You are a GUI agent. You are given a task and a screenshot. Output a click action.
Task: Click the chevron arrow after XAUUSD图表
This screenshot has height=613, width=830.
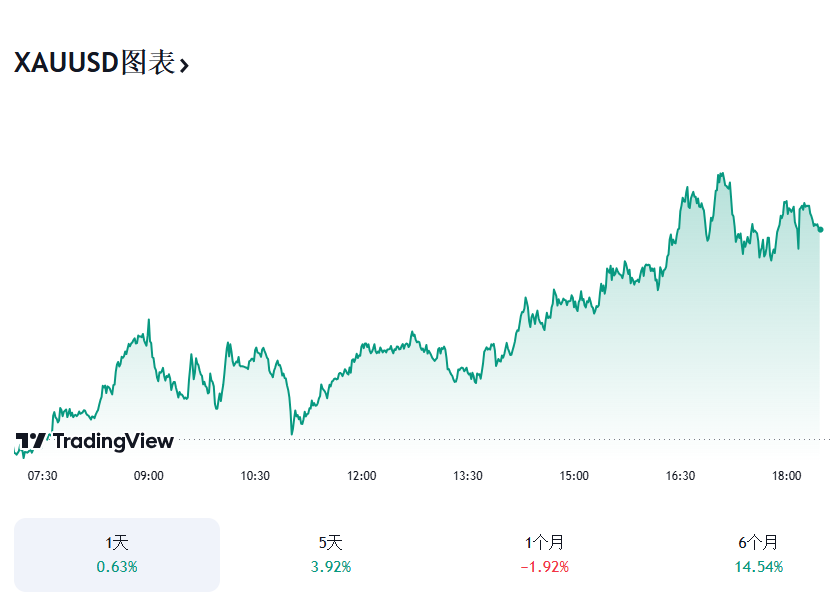[184, 66]
